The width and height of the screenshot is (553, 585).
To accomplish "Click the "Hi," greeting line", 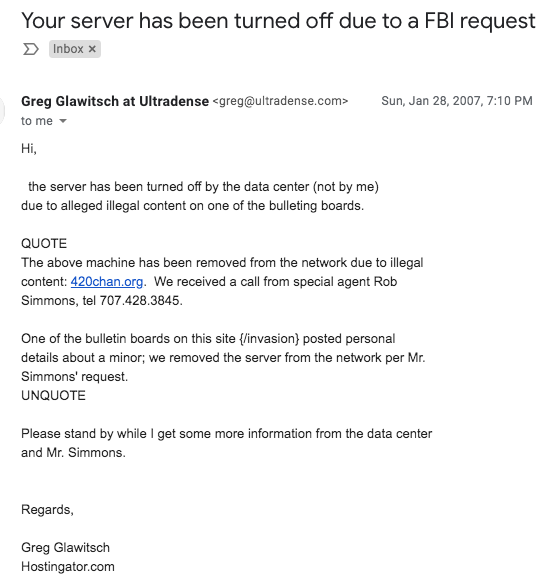I will [29, 148].
